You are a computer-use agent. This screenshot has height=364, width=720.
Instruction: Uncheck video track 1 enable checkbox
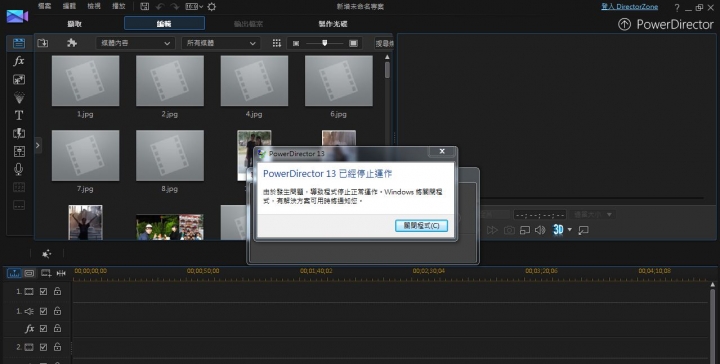click(x=43, y=291)
